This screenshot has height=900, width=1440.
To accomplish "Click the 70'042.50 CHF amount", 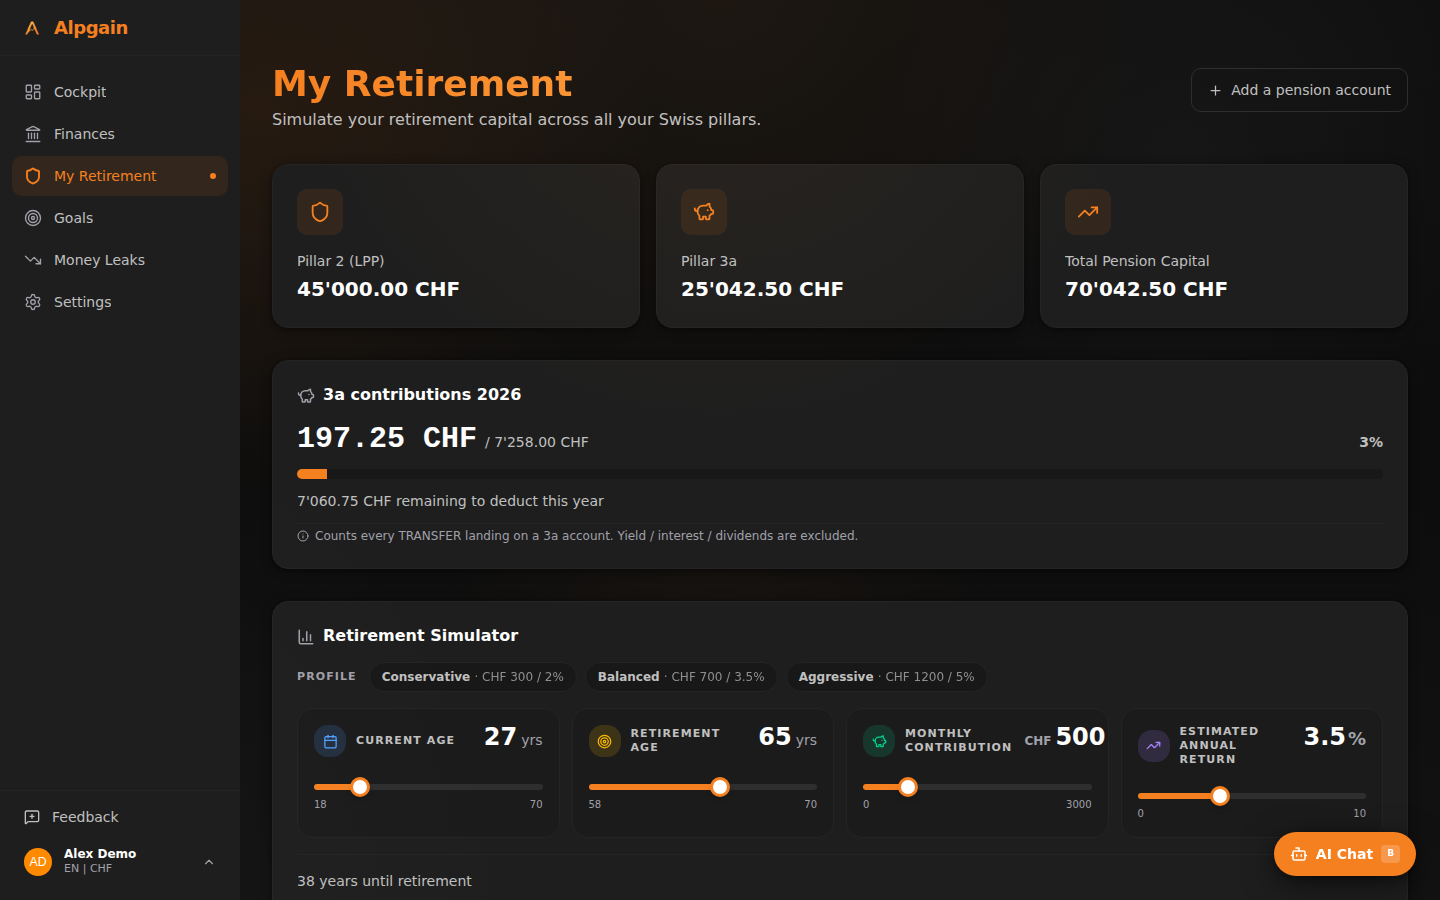I will (1146, 289).
